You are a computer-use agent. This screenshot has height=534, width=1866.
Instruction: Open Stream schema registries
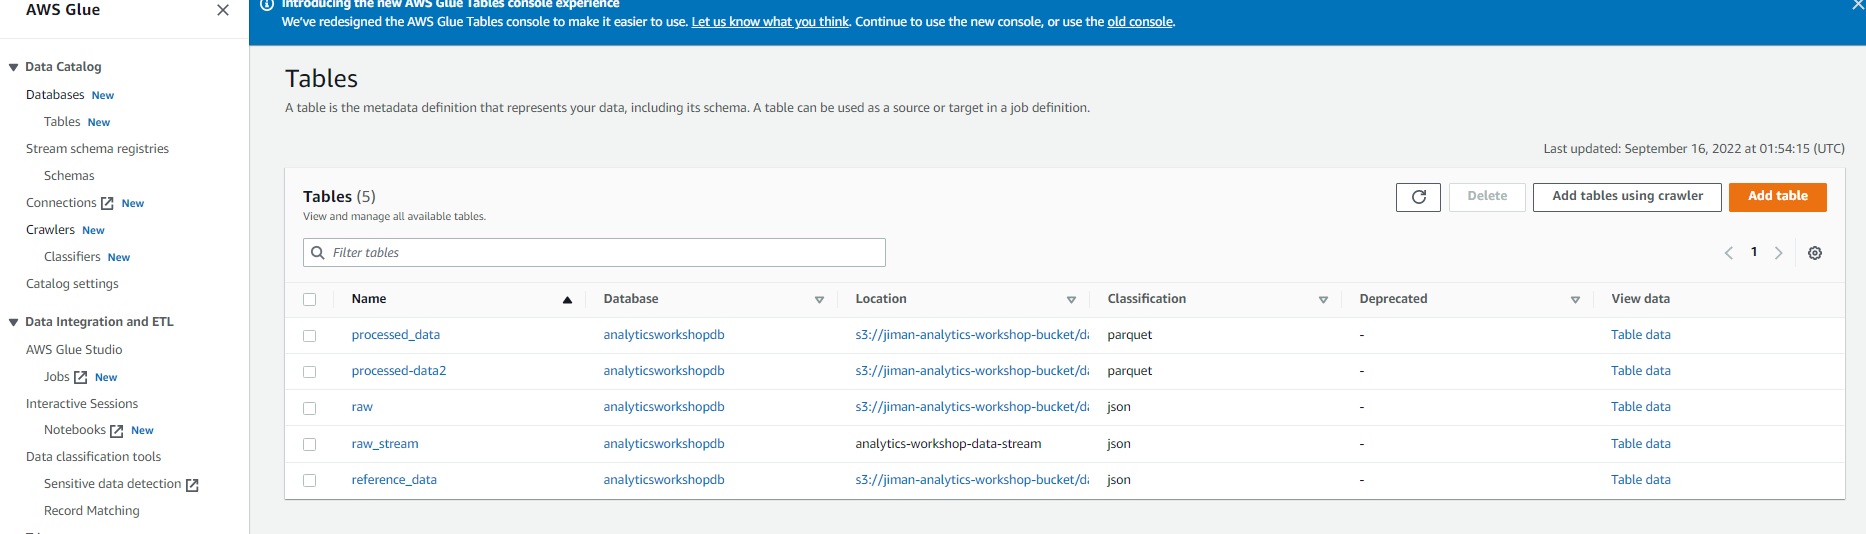(x=97, y=149)
